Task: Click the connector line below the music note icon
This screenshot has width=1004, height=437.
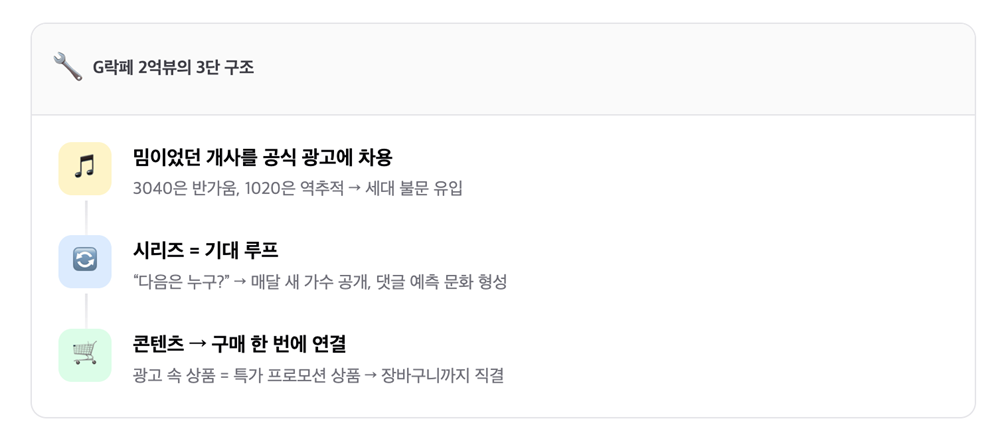Action: 85,215
